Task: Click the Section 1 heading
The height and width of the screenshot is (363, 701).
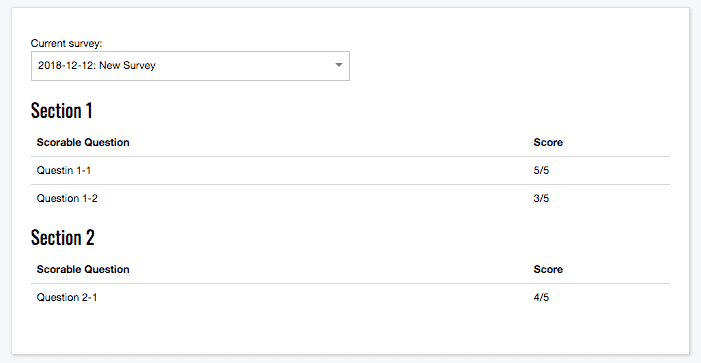Action: (x=62, y=110)
